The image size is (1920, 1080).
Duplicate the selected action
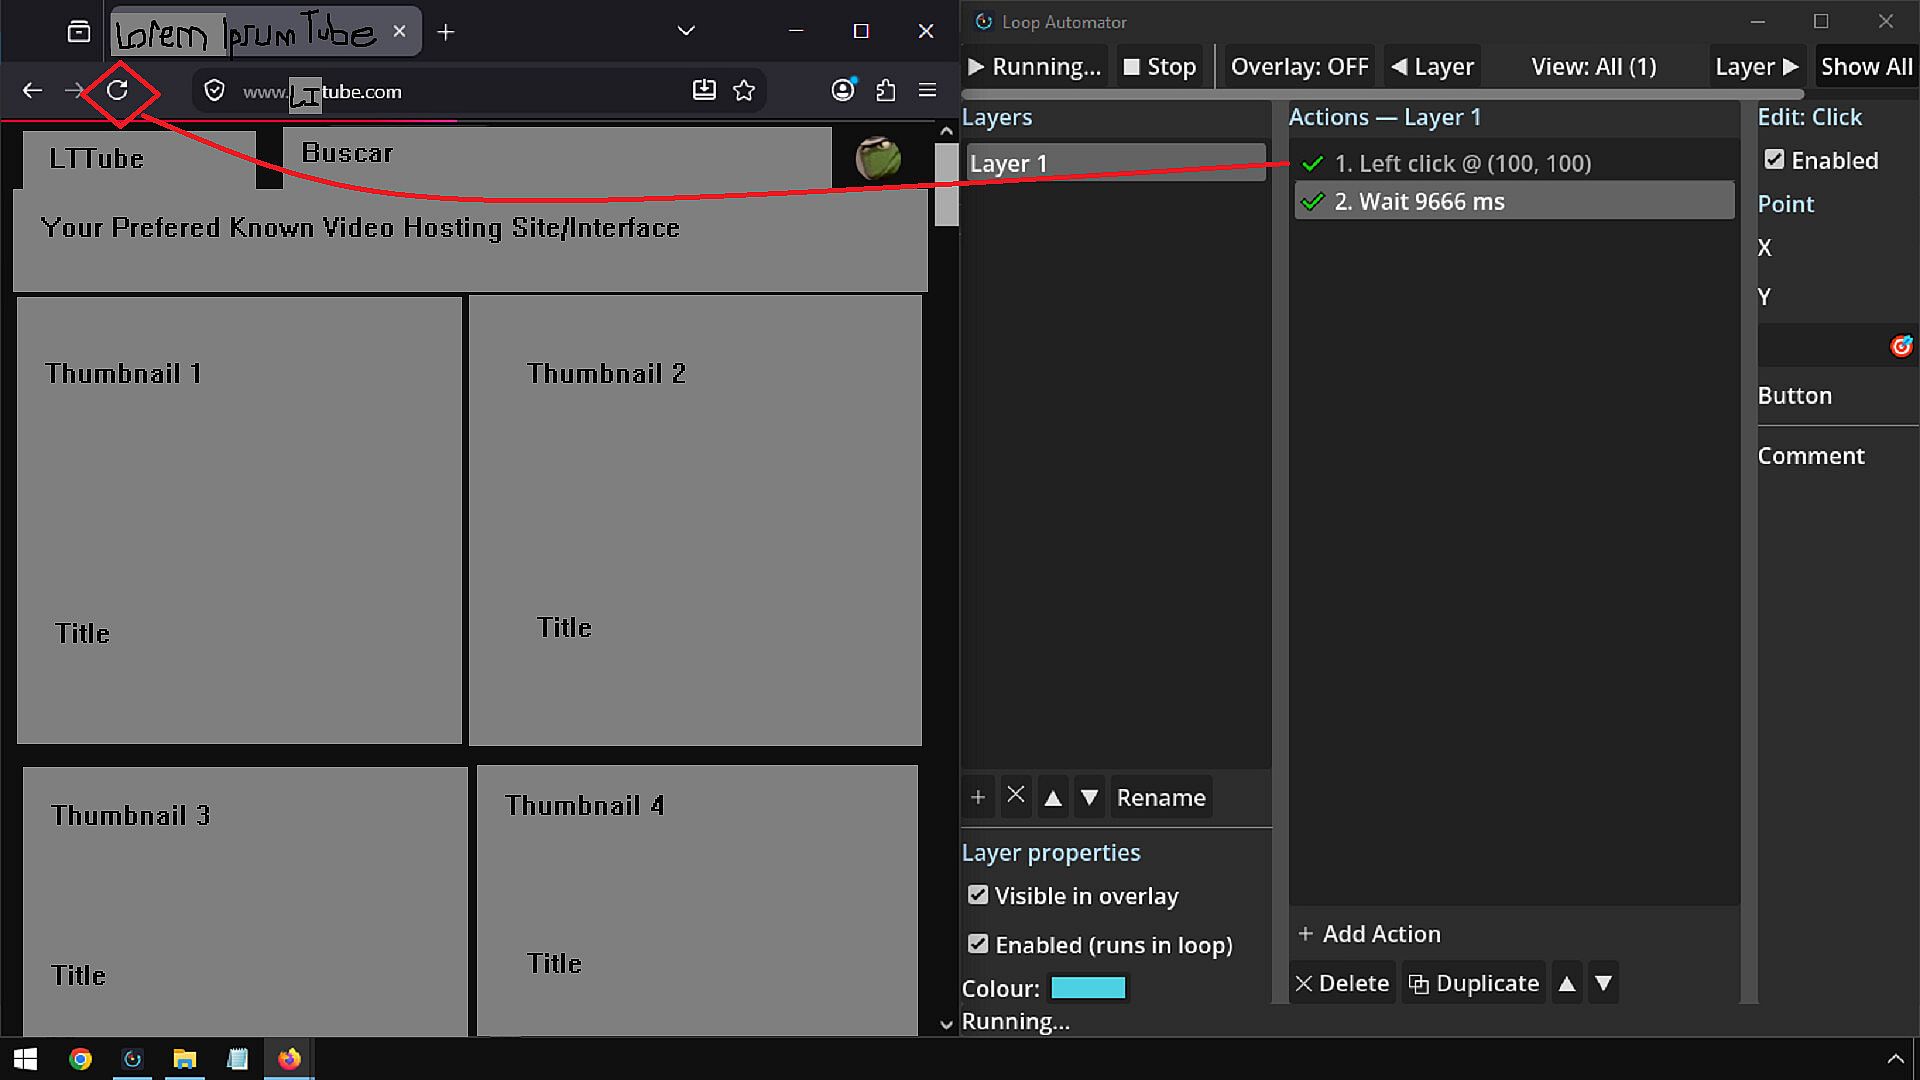[x=1474, y=983]
